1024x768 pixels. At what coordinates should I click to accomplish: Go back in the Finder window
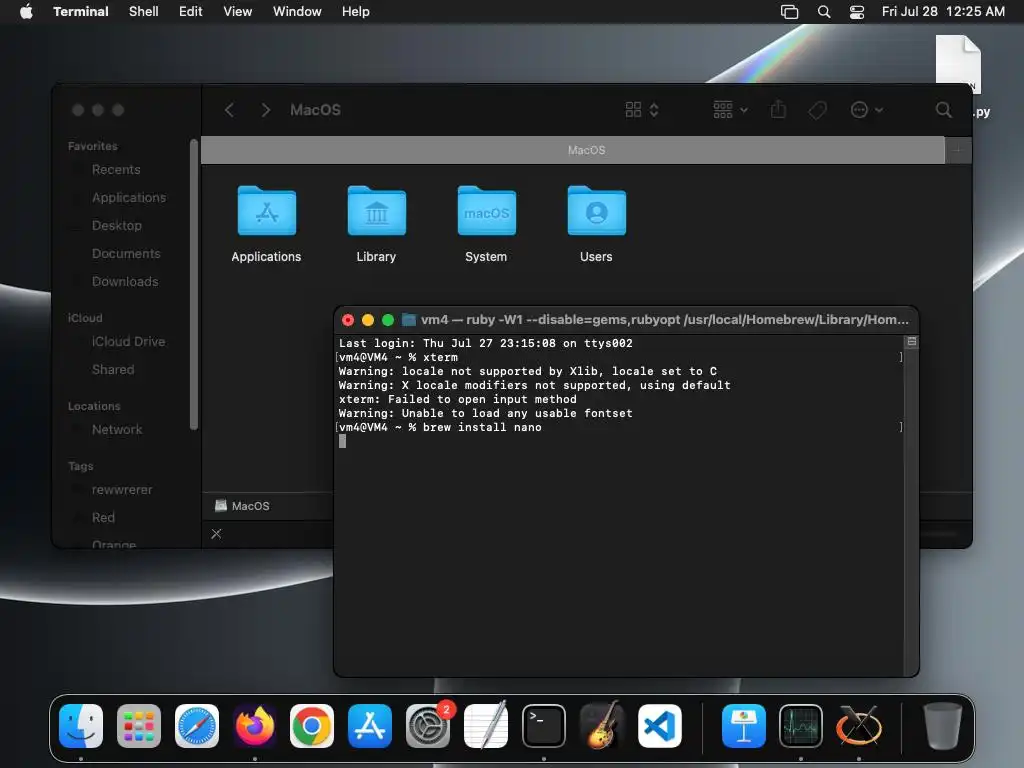(x=229, y=110)
